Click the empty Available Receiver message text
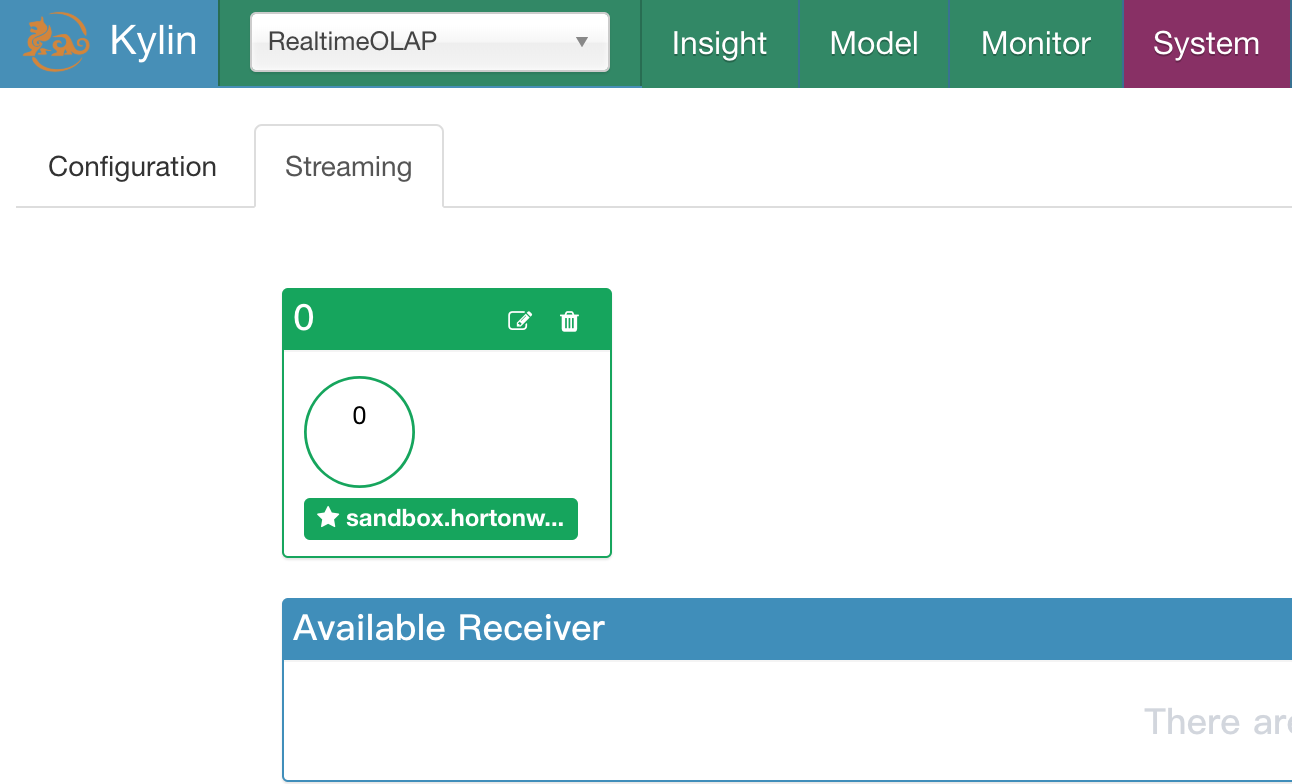The width and height of the screenshot is (1292, 784). (x=1217, y=721)
